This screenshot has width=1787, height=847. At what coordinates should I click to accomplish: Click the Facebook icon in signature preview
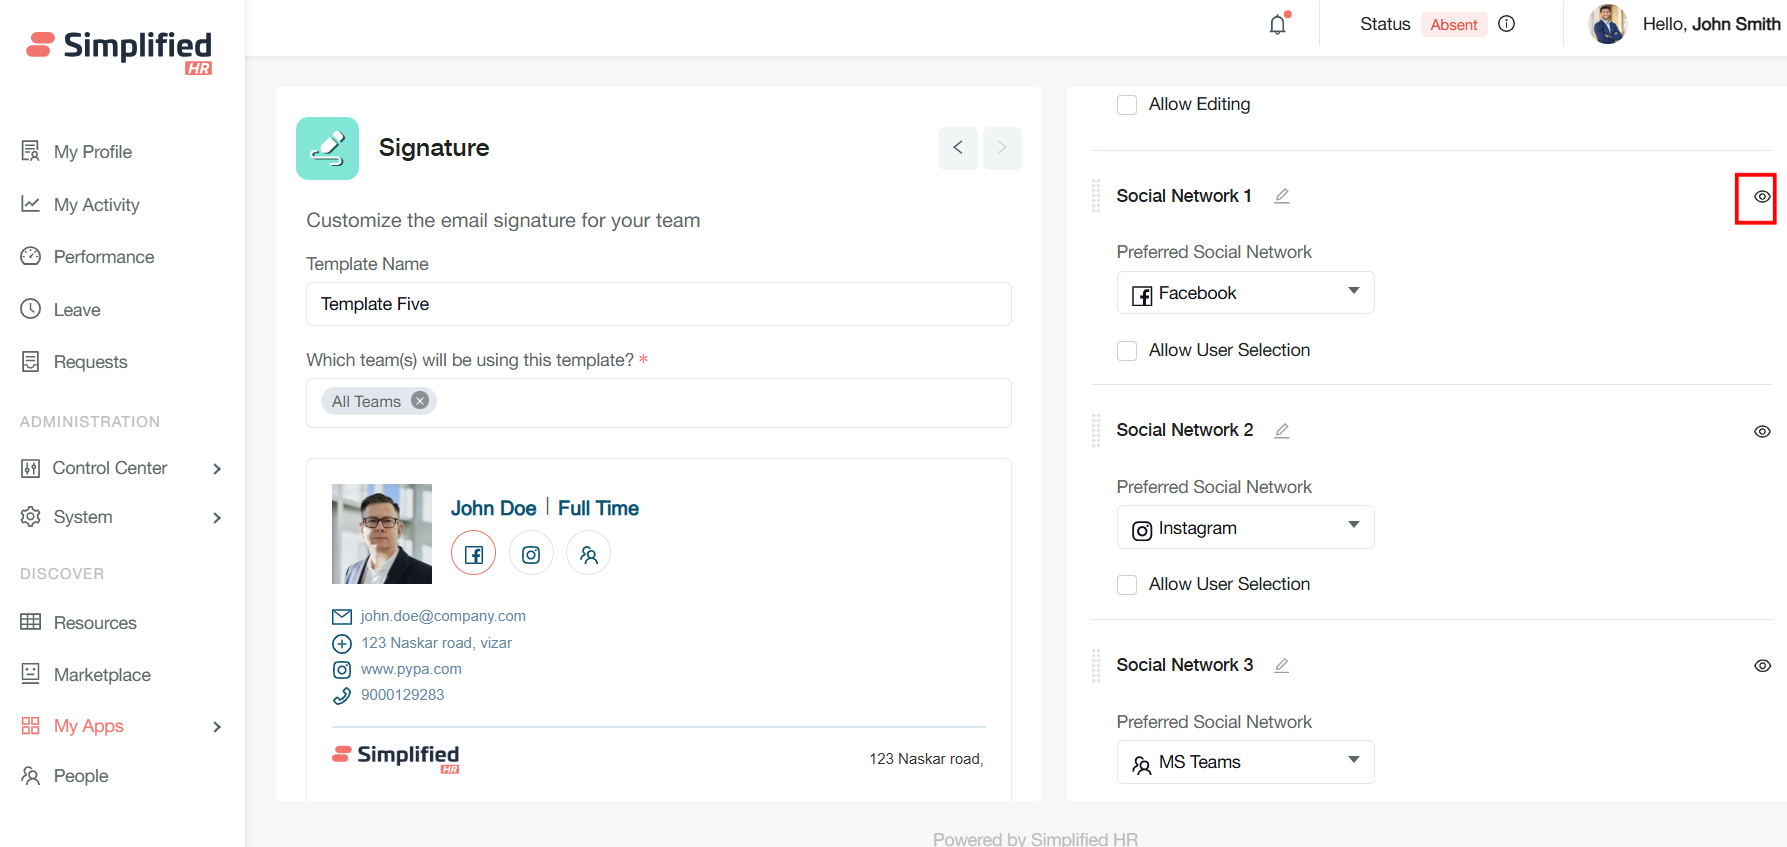(474, 554)
